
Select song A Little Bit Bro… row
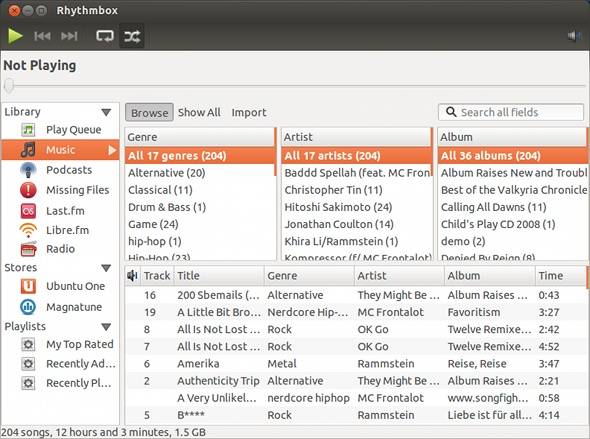[x=356, y=312]
